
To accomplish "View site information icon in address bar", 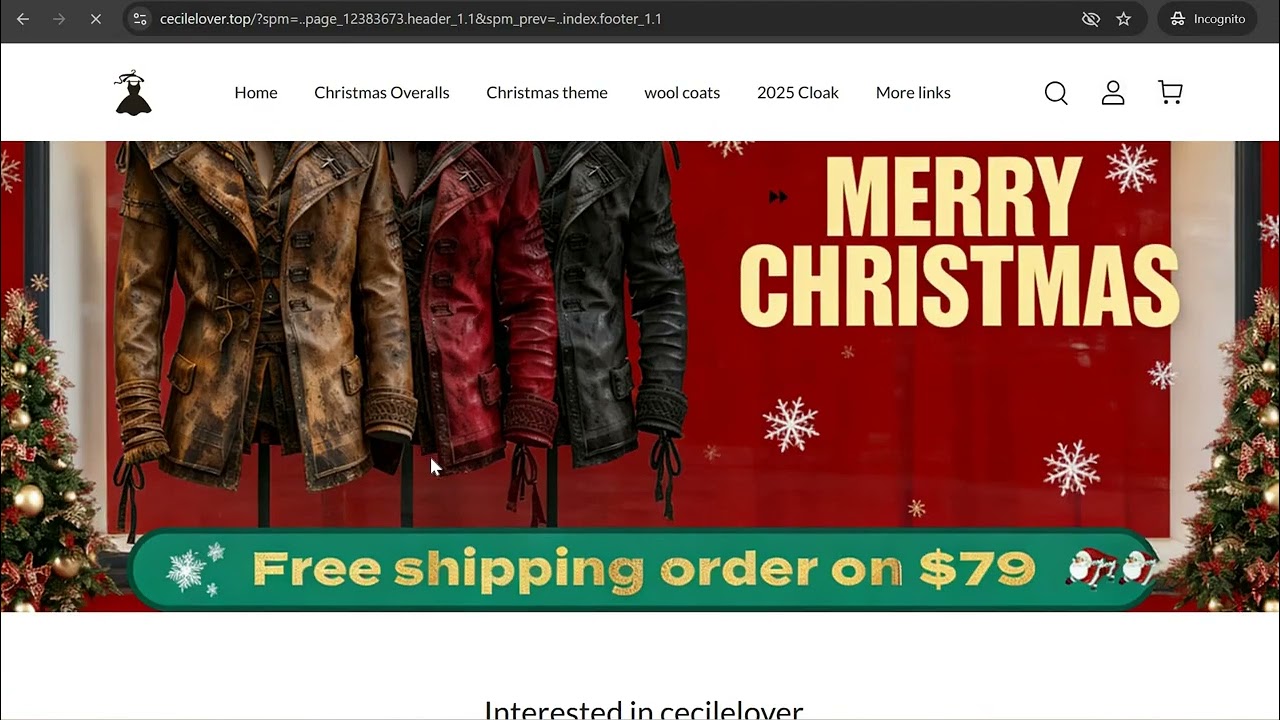I will pos(140,19).
